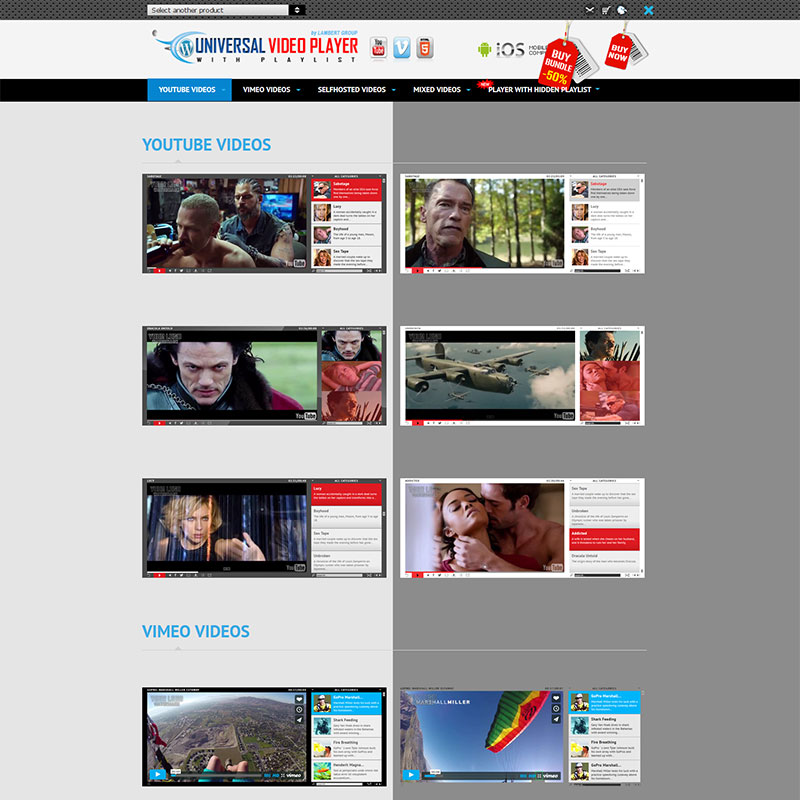The width and height of the screenshot is (800, 800).
Task: Toggle fullscreen in the dark Vimeo player
Action: click(x=283, y=776)
